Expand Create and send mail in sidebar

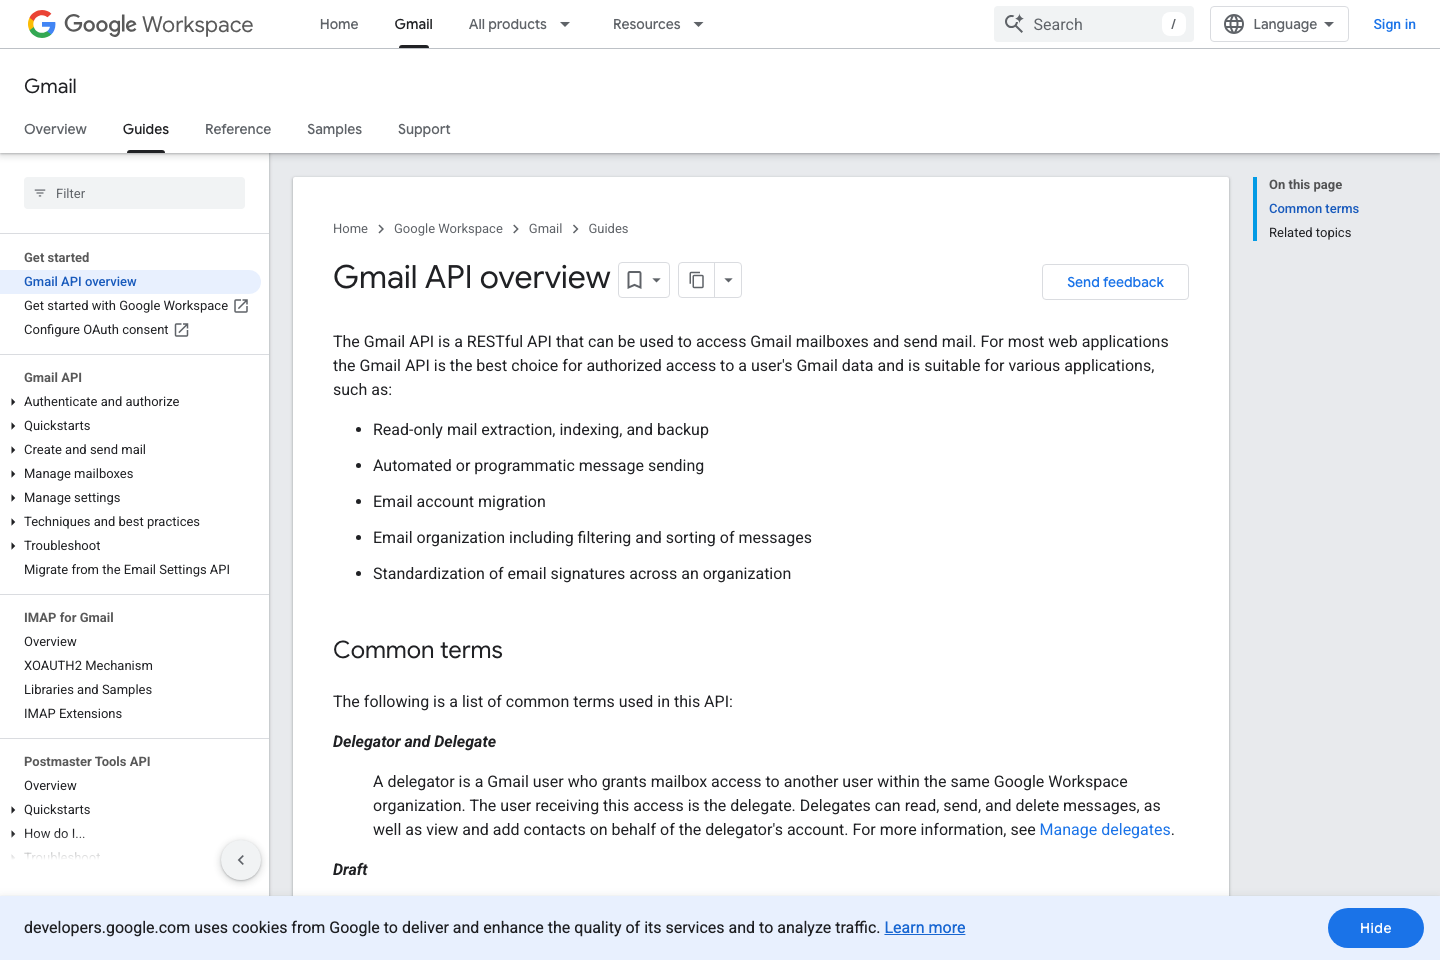[12, 449]
